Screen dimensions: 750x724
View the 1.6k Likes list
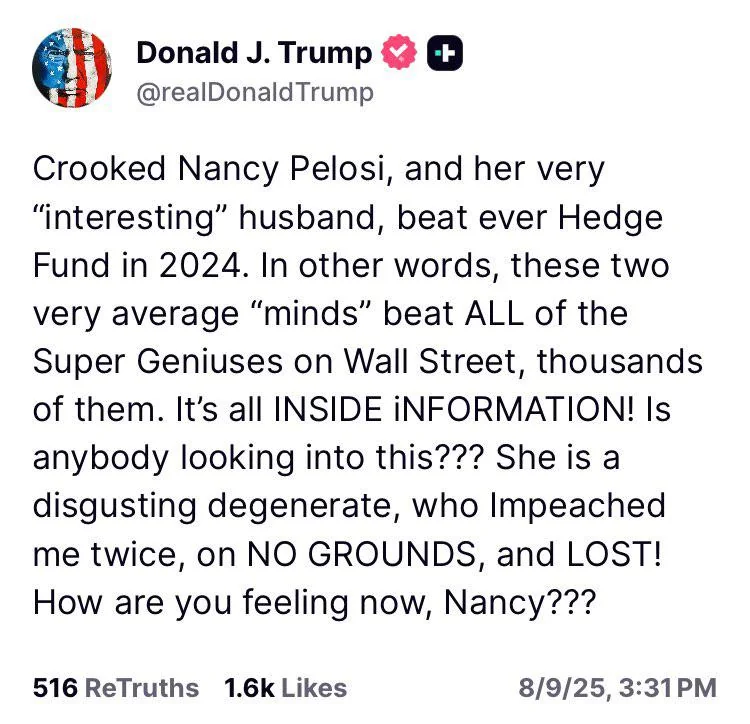286,688
